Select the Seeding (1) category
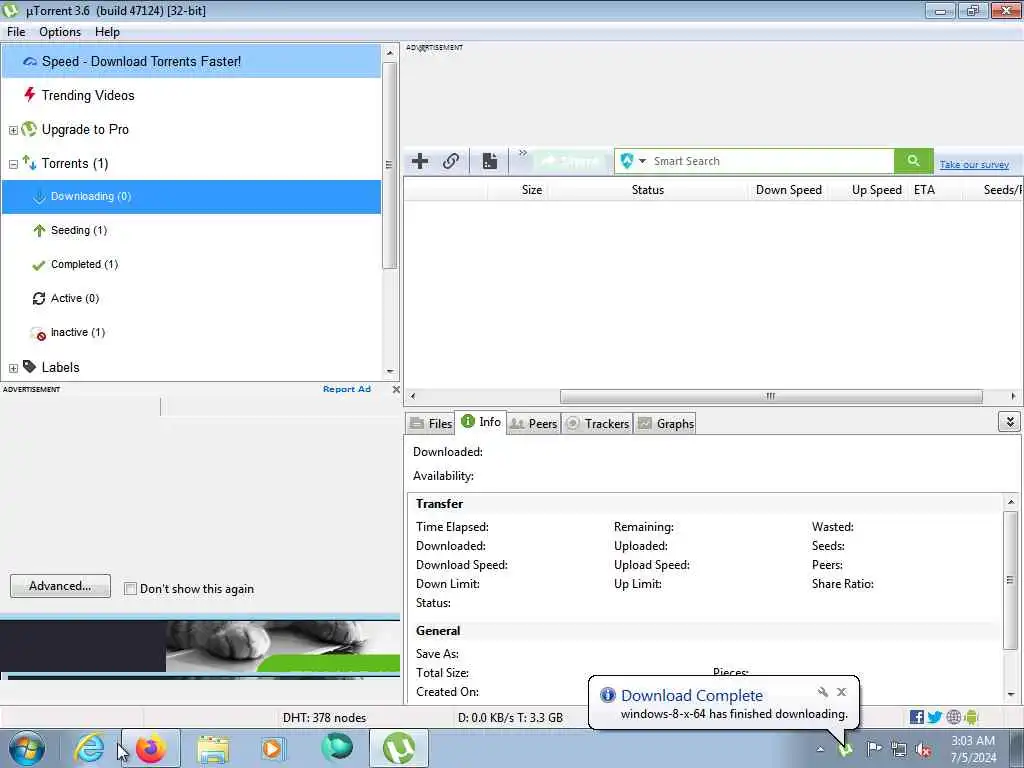Image resolution: width=1024 pixels, height=768 pixels. coord(78,231)
